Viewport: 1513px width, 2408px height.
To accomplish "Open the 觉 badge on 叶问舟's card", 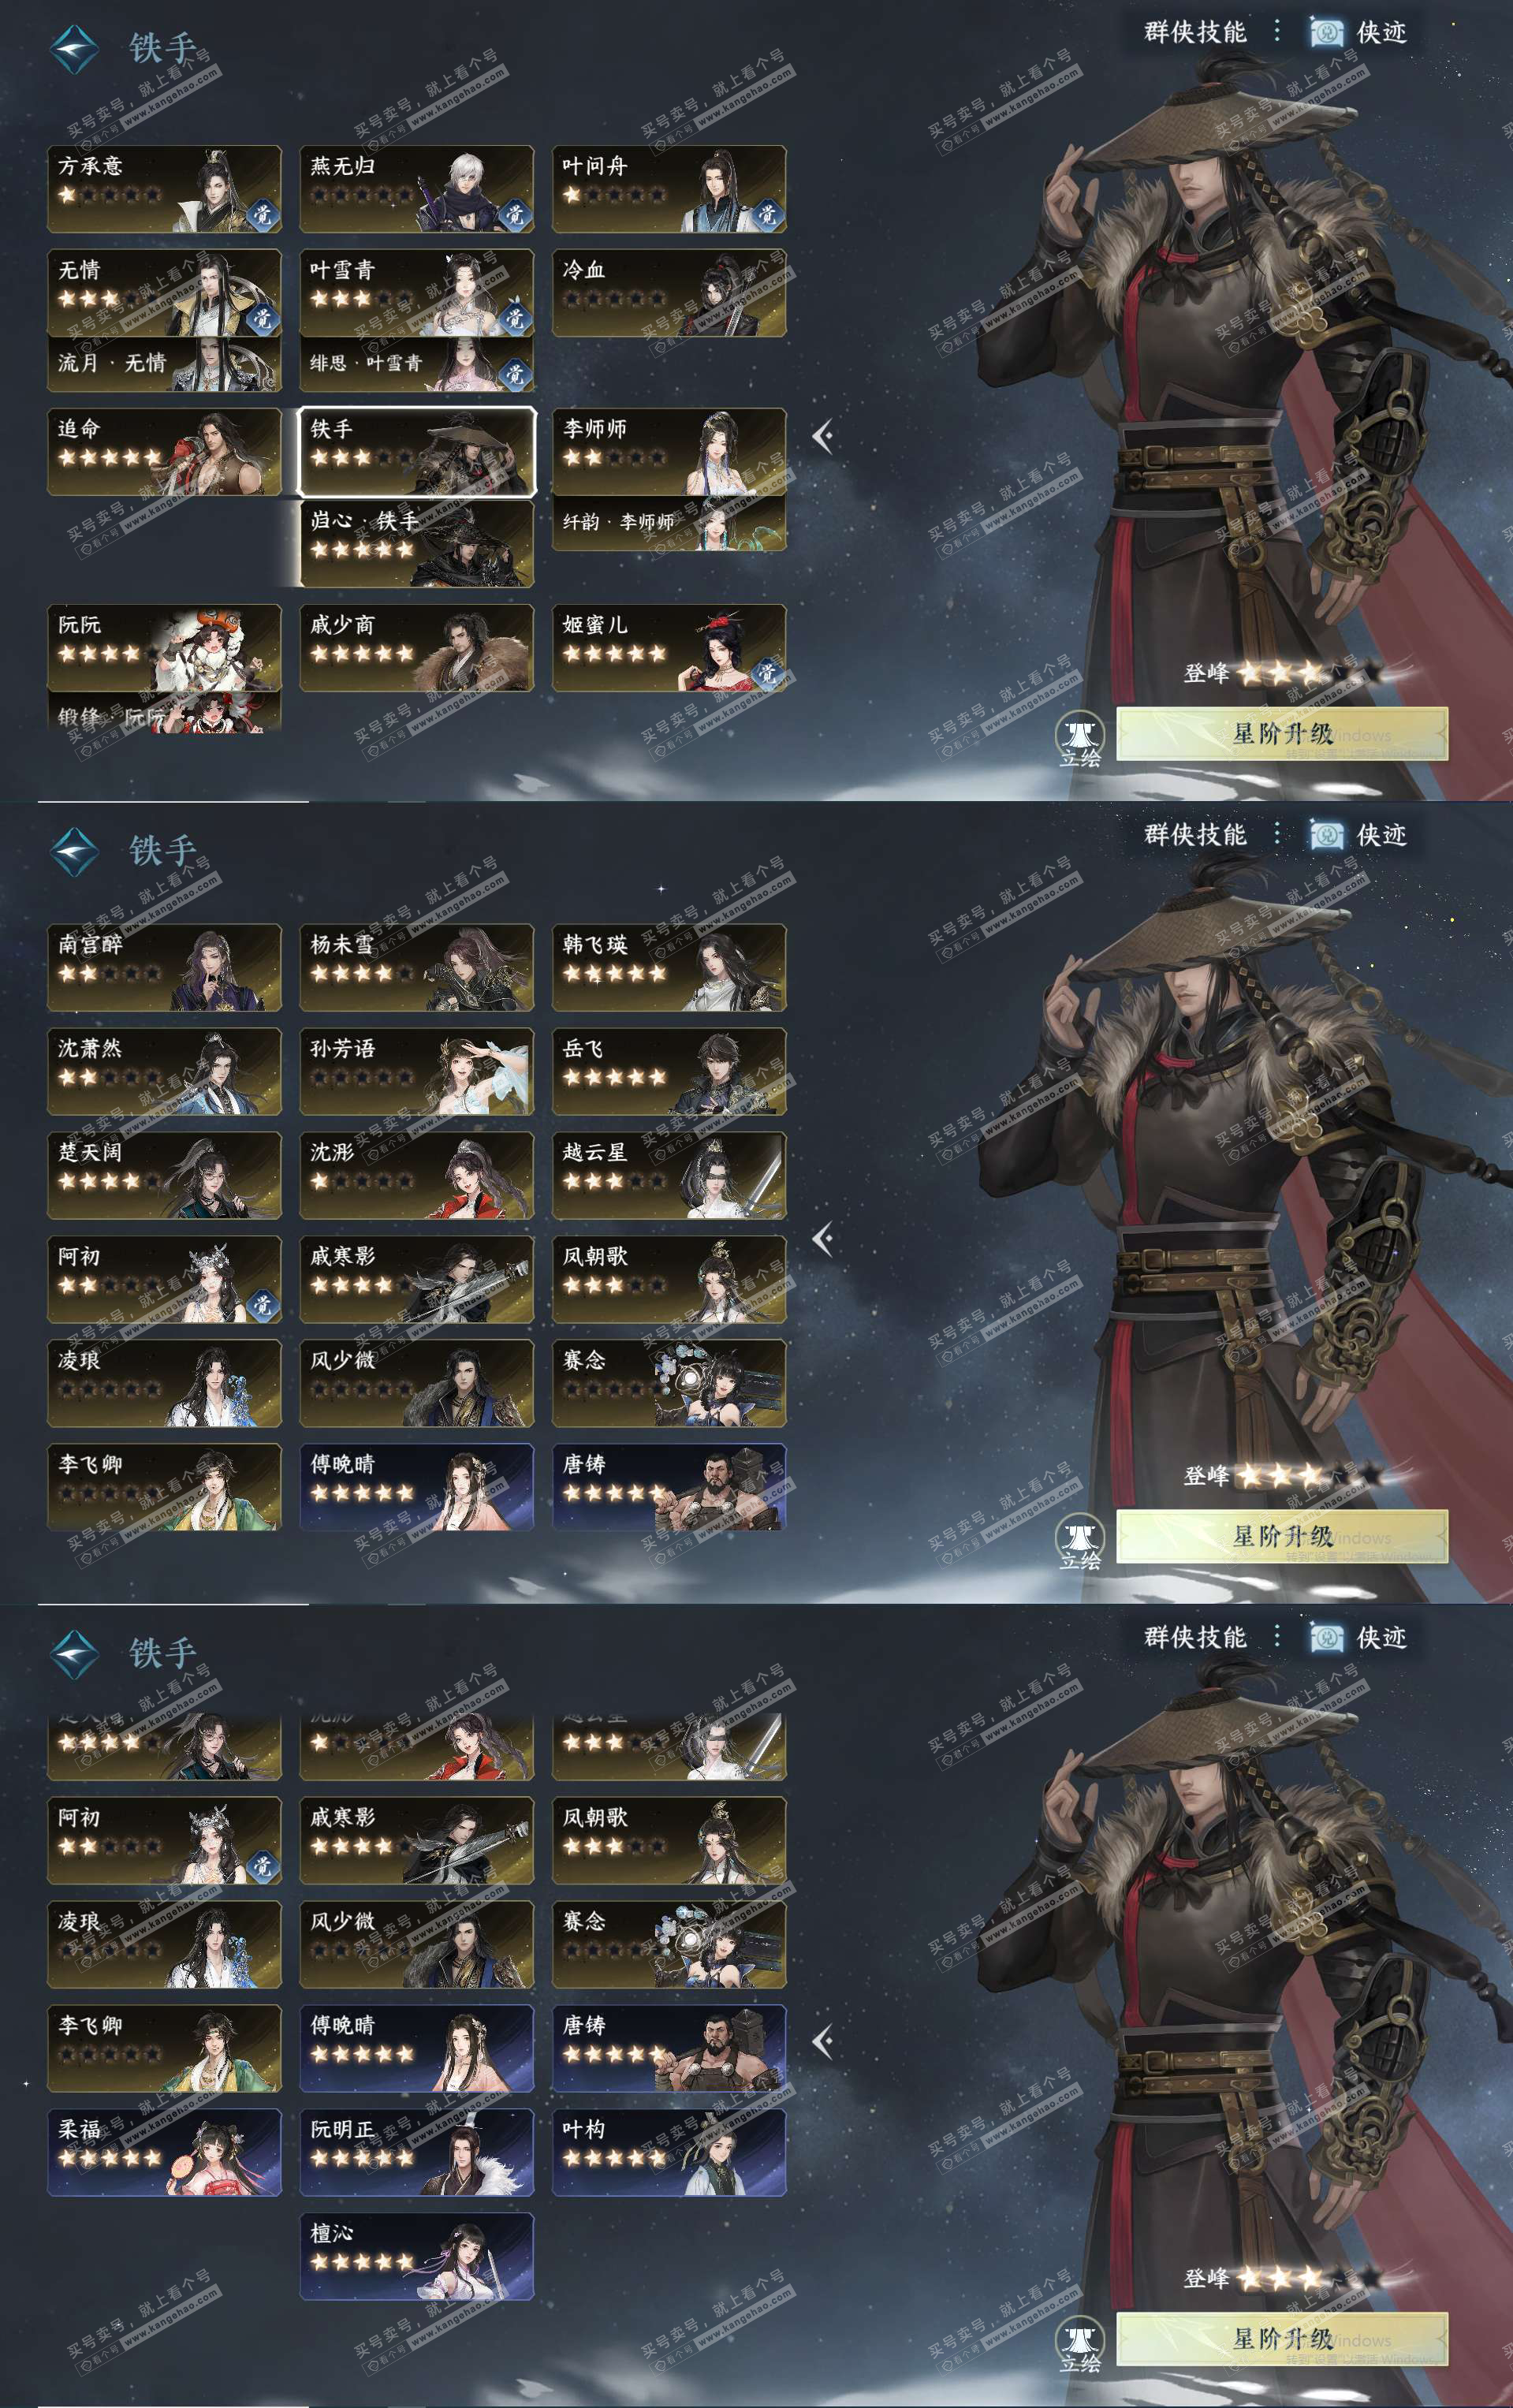I will 767,214.
